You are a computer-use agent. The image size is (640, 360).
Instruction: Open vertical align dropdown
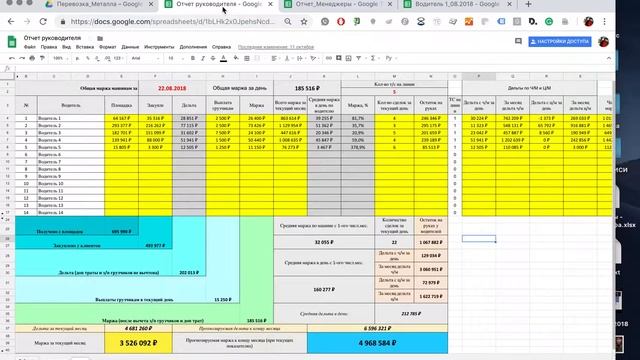288,58
